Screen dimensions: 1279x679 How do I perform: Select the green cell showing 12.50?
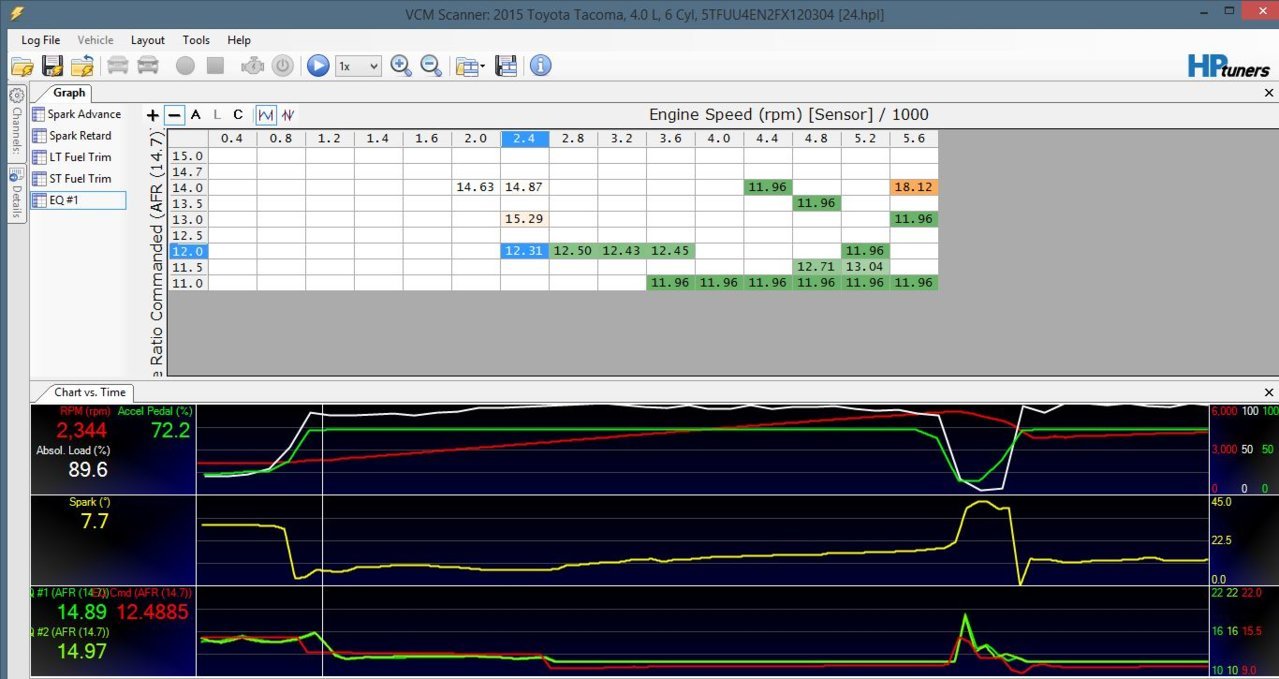click(x=573, y=251)
